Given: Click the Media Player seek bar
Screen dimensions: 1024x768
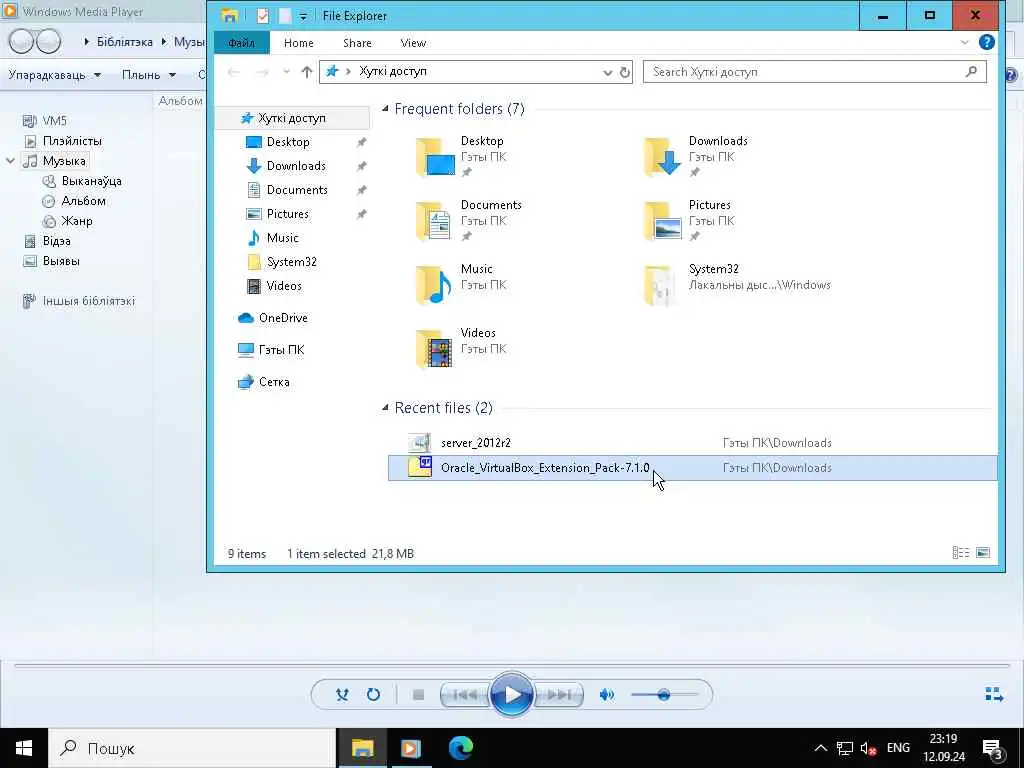Looking at the screenshot, I should (x=511, y=665).
